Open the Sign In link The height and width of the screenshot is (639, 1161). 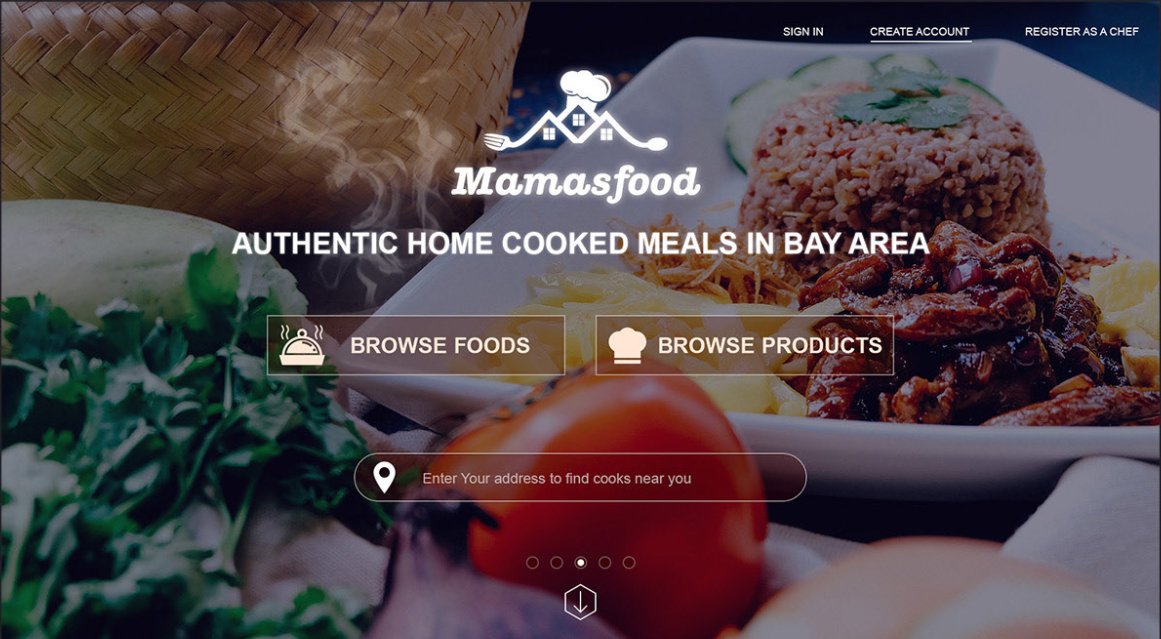coord(803,32)
